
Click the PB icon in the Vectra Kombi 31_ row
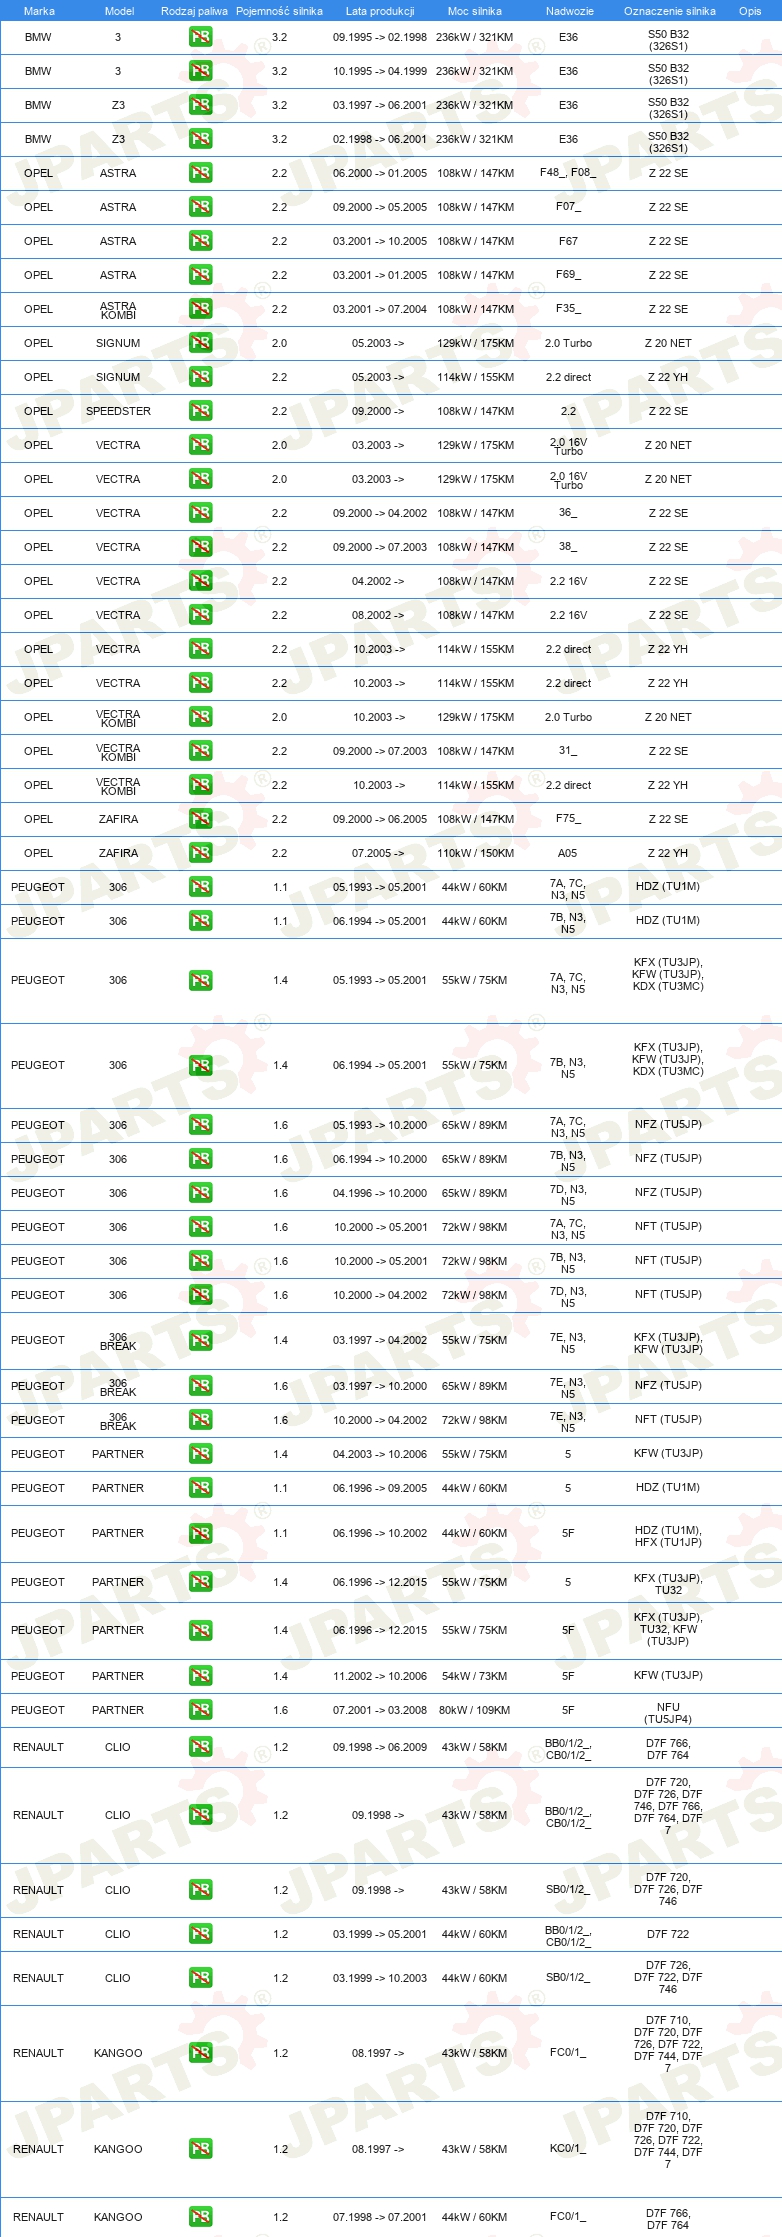200,751
